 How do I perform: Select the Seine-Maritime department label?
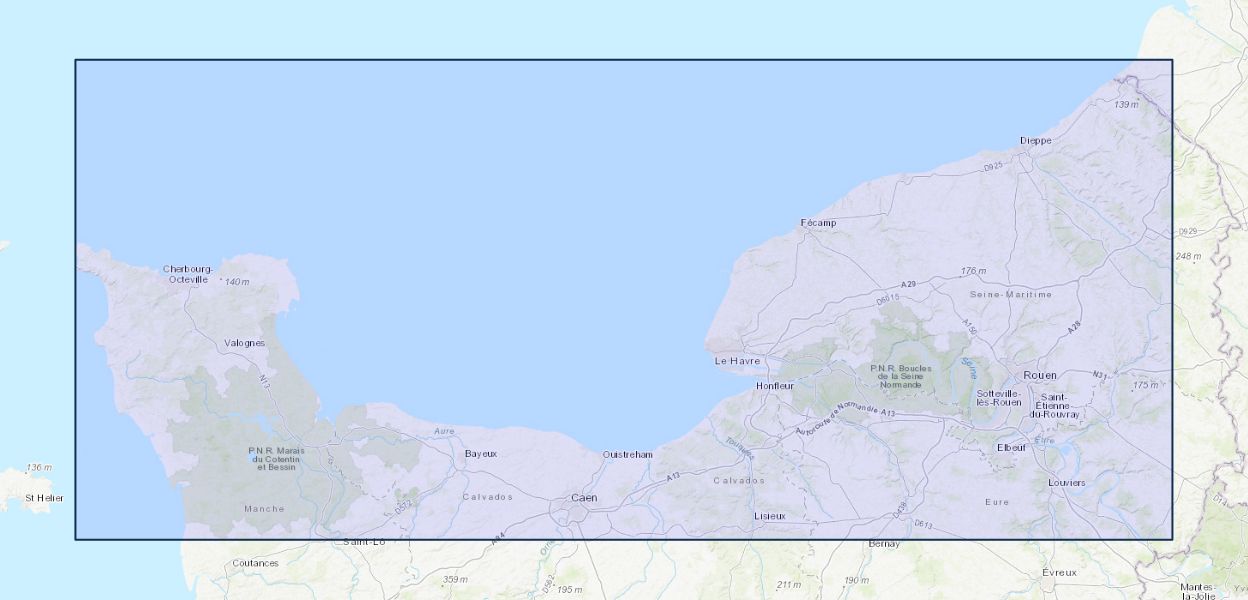[x=1010, y=295]
